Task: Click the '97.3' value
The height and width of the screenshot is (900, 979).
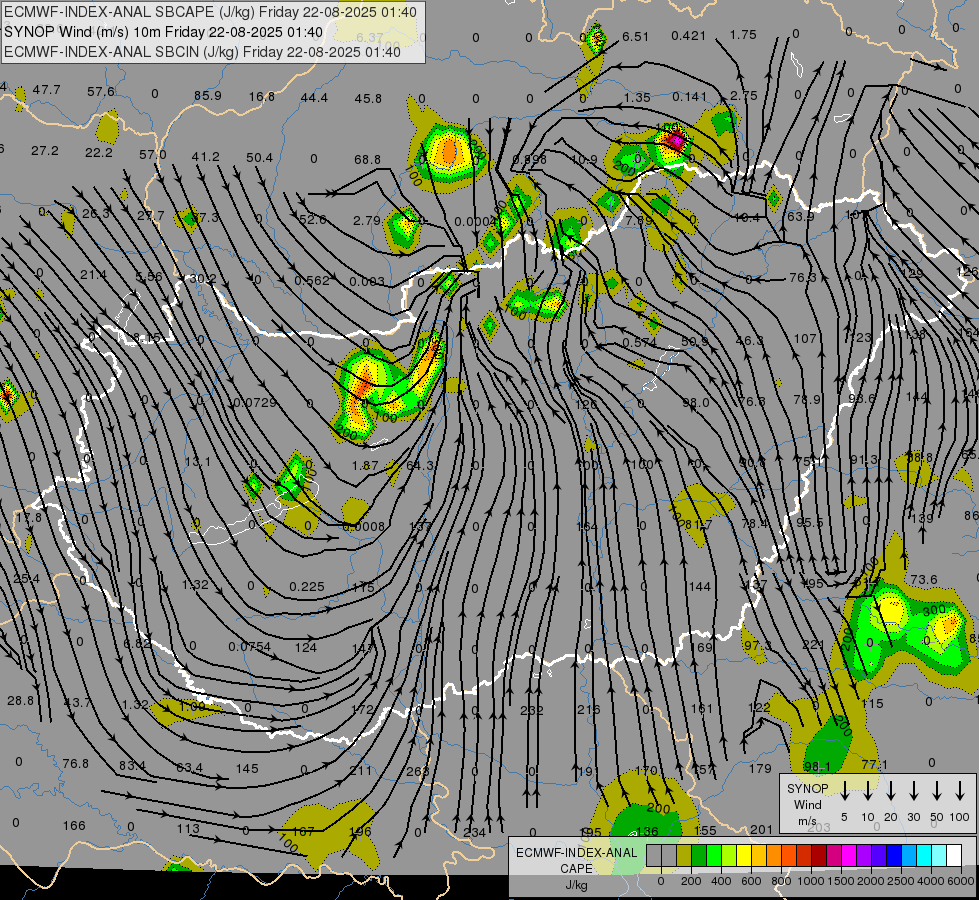Action: 757,645
